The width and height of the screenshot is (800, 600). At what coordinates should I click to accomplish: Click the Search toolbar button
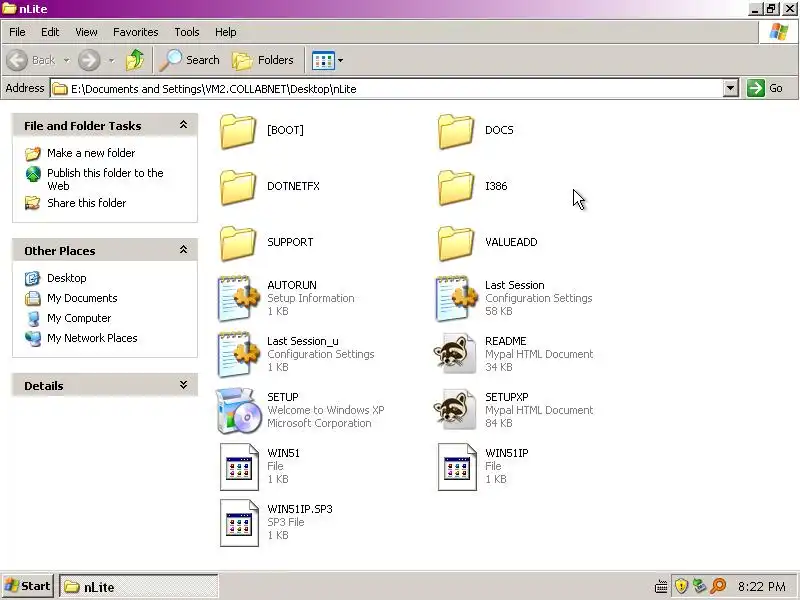click(x=190, y=60)
